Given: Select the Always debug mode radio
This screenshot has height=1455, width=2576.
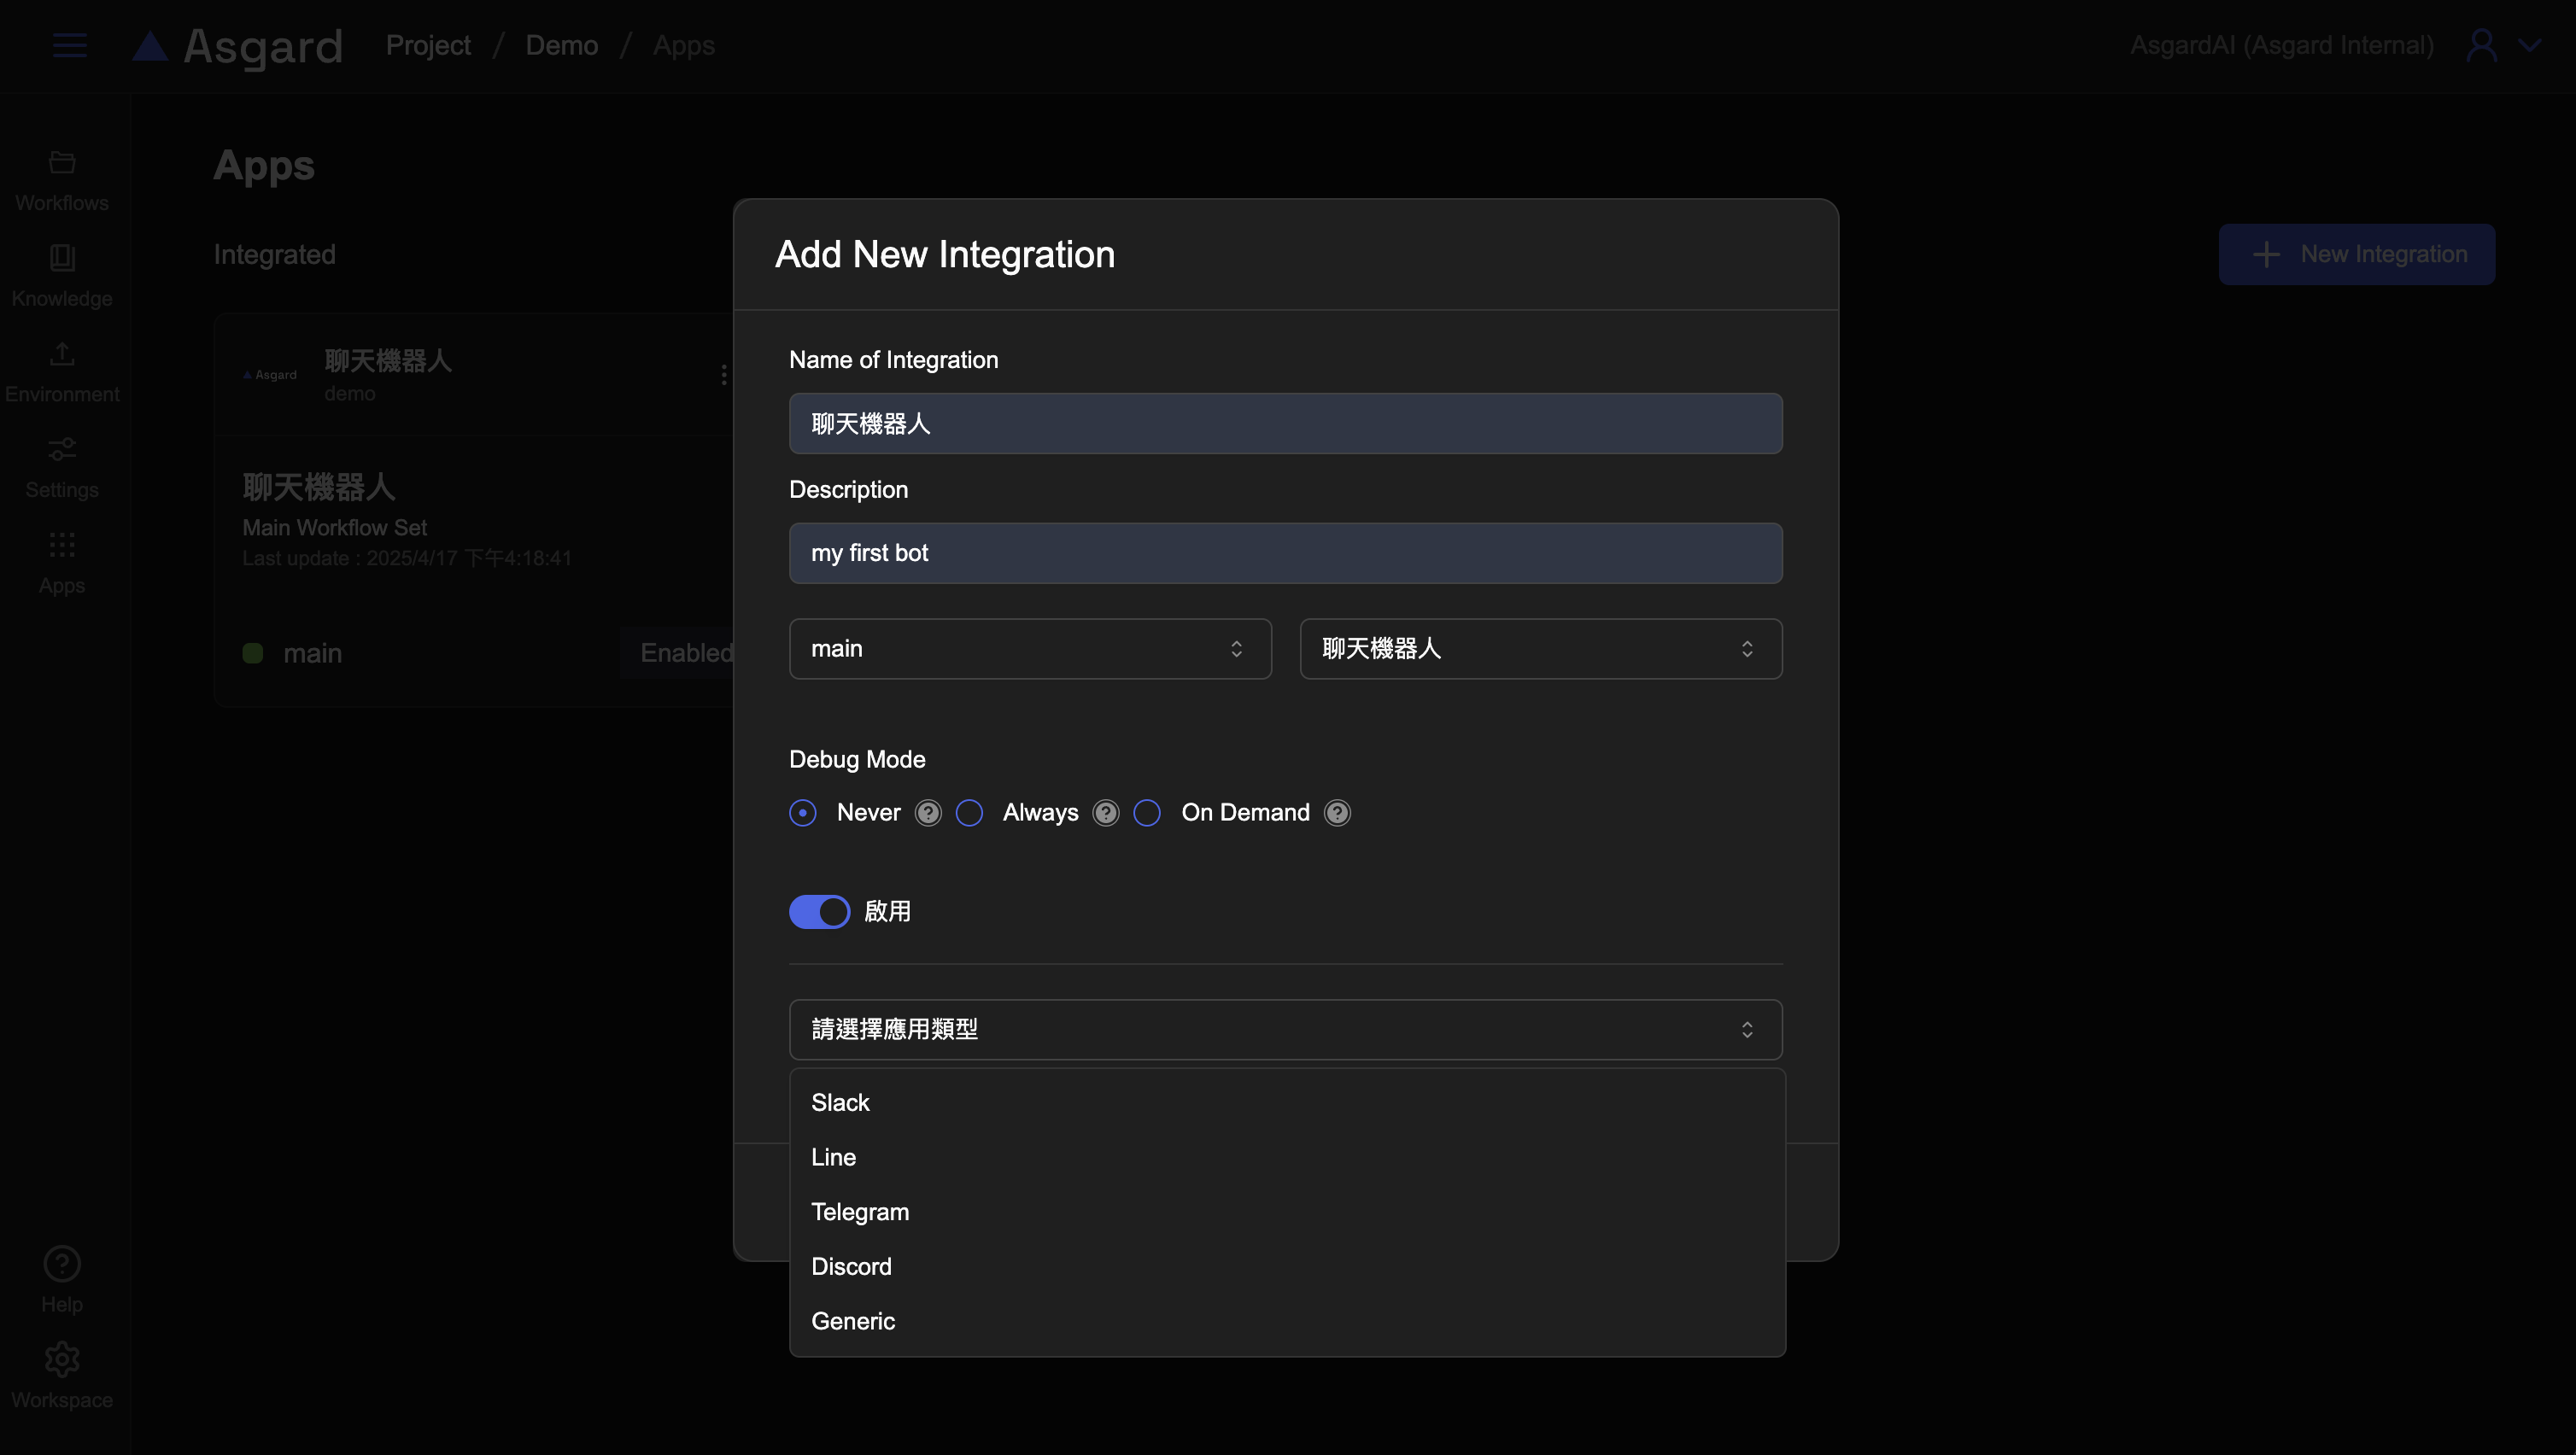Looking at the screenshot, I should click(969, 813).
